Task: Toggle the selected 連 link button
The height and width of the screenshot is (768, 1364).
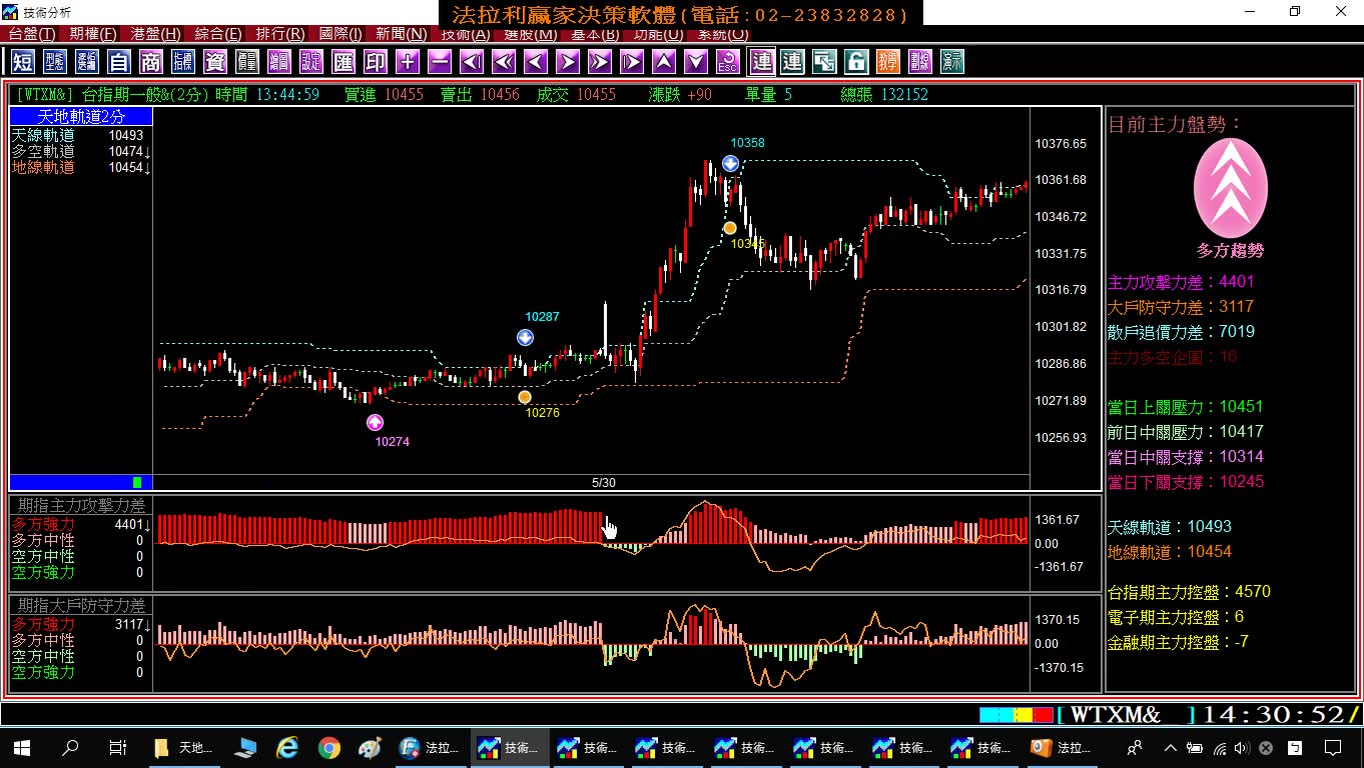Action: 762,62
